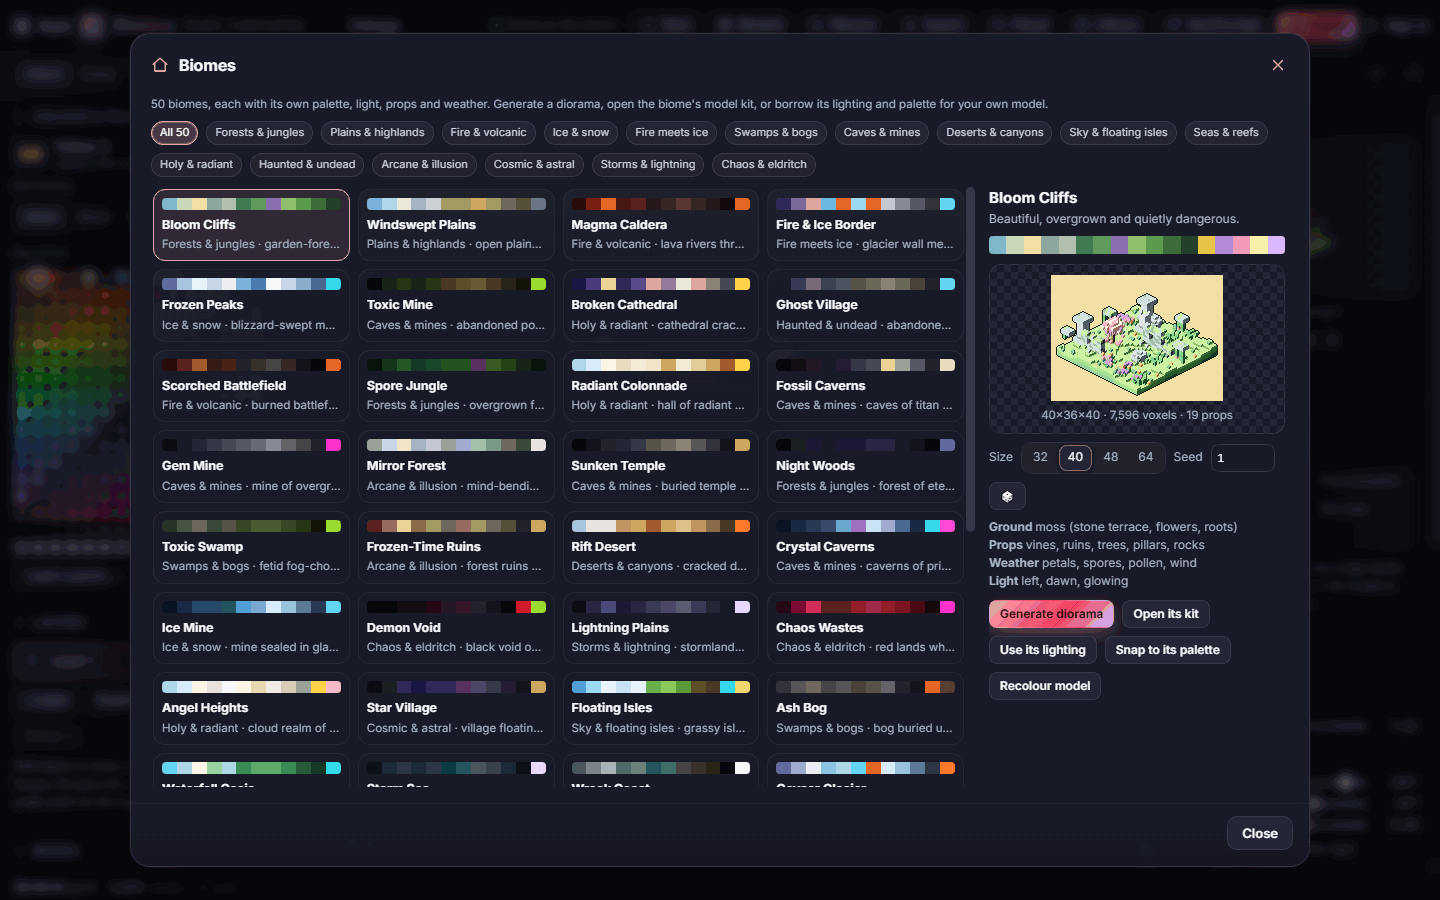Choose the Crystal Caverns biome card
The image size is (1440, 900).
(865, 548)
